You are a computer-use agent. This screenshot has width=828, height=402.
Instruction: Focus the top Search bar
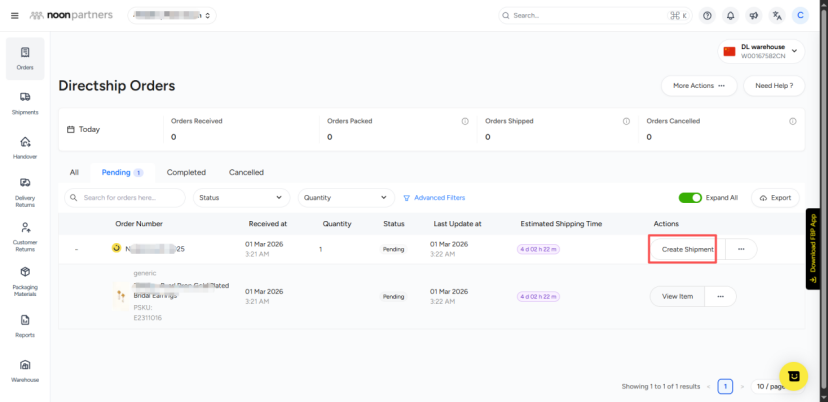point(596,15)
